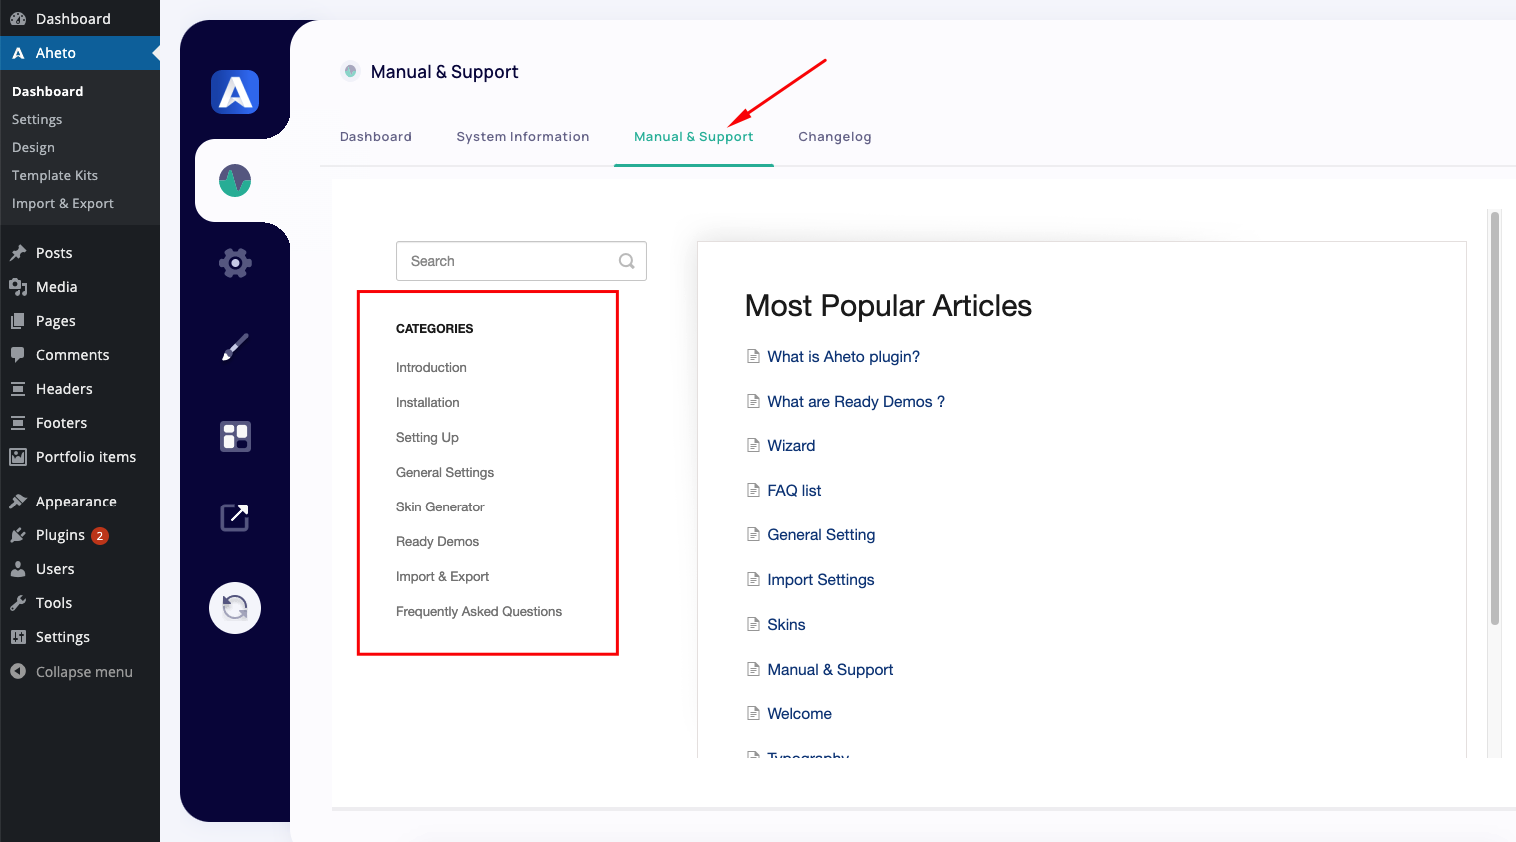
Task: Click the Pages icon in WordPress menu
Action: pos(18,321)
